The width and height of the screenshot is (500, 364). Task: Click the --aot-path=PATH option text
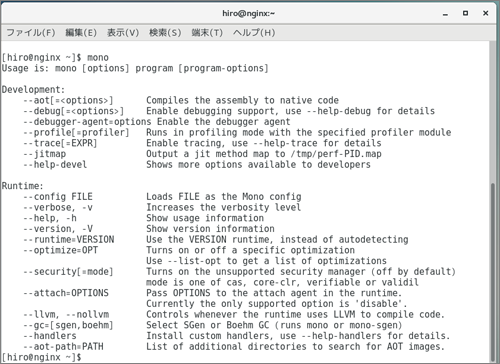pos(63,346)
